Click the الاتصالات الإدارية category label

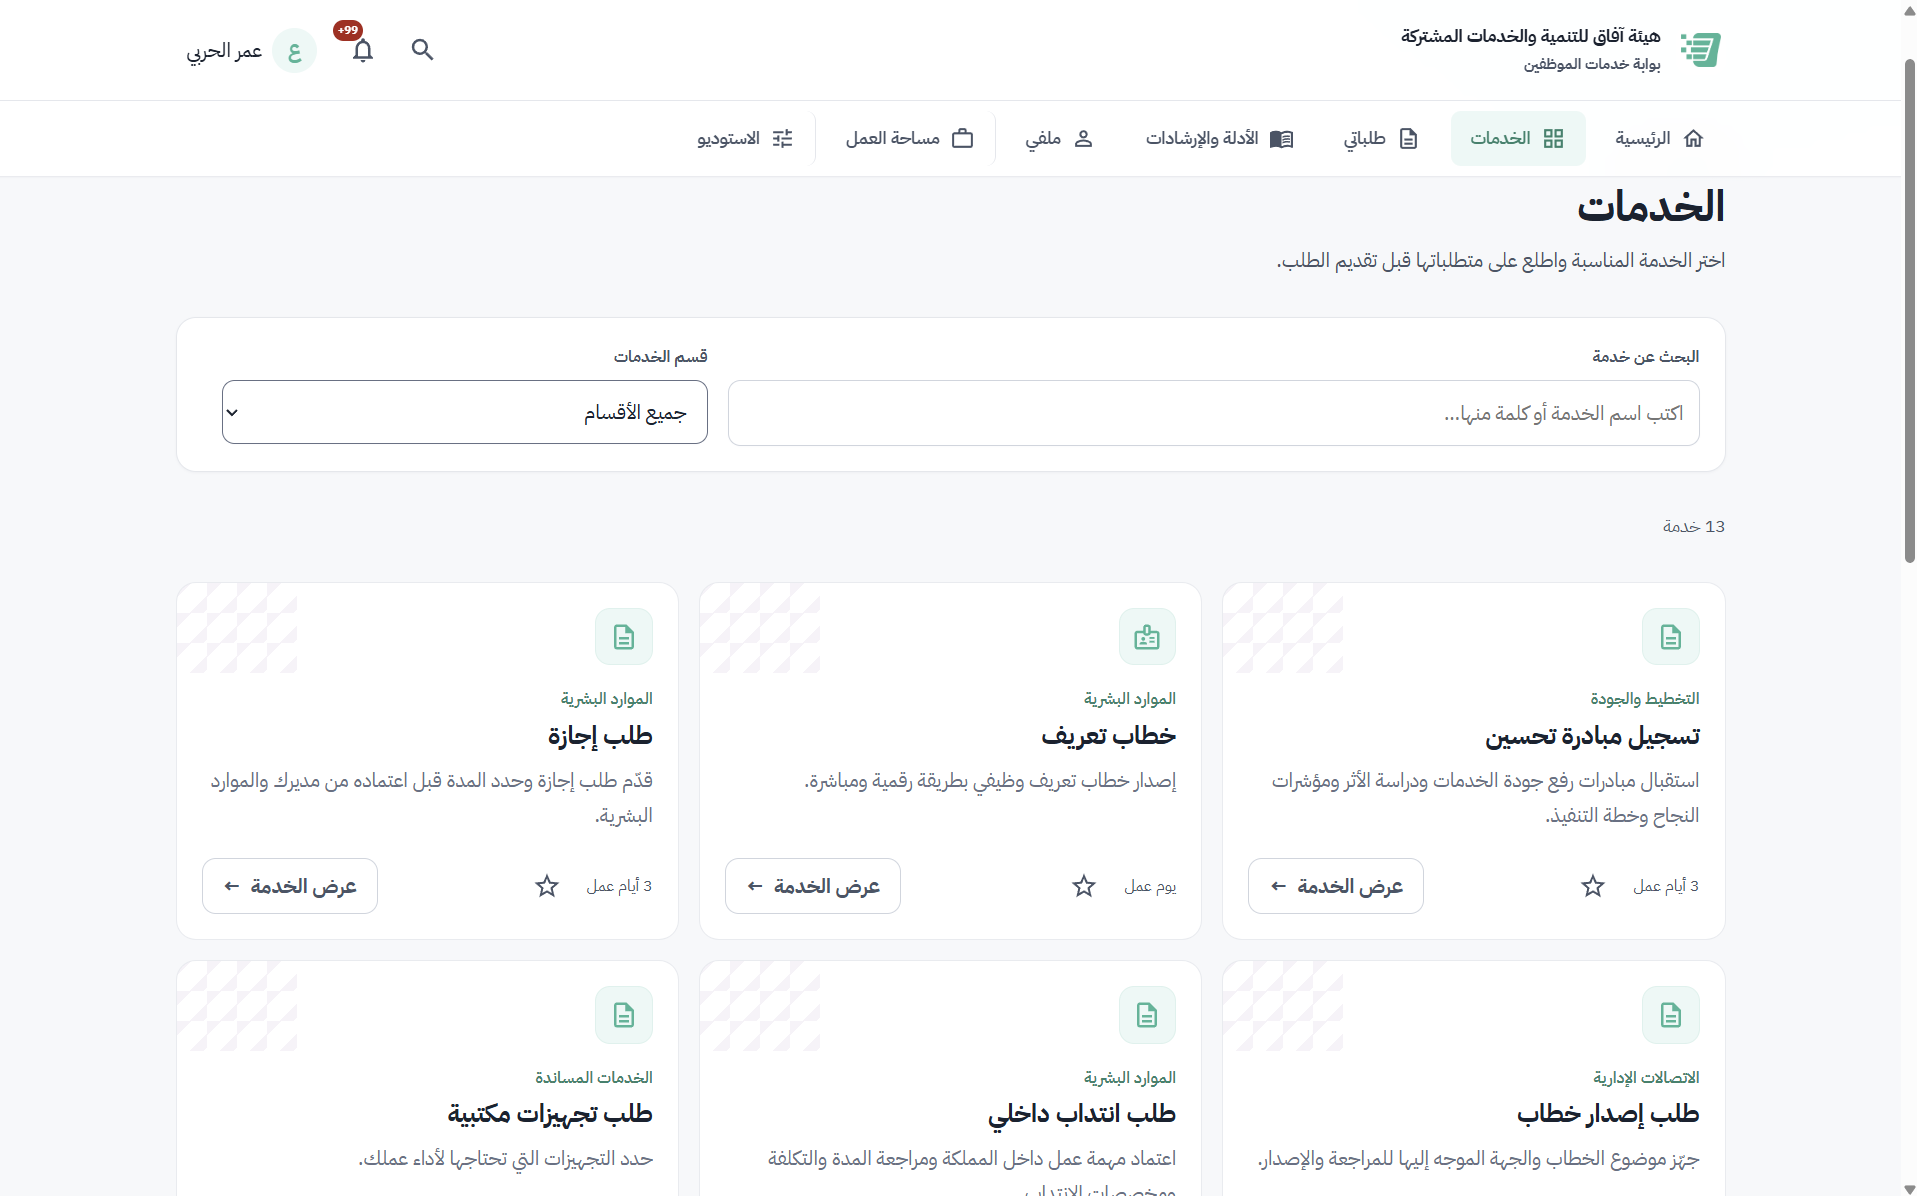(1646, 1077)
